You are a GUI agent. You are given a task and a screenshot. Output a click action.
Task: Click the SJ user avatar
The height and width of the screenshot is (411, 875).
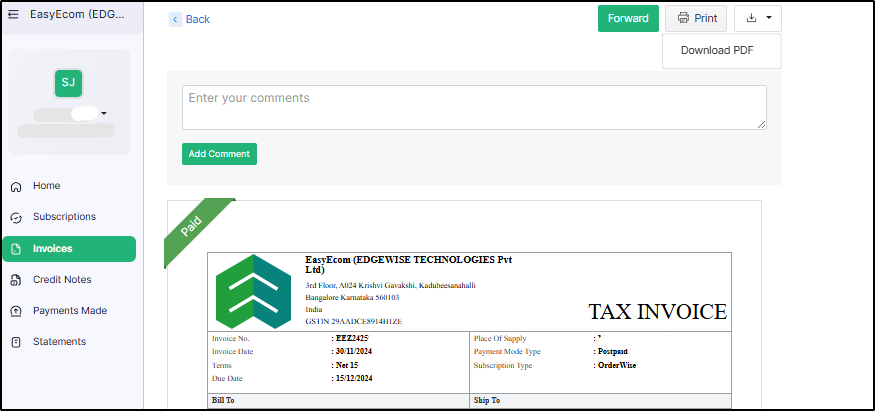(x=68, y=82)
